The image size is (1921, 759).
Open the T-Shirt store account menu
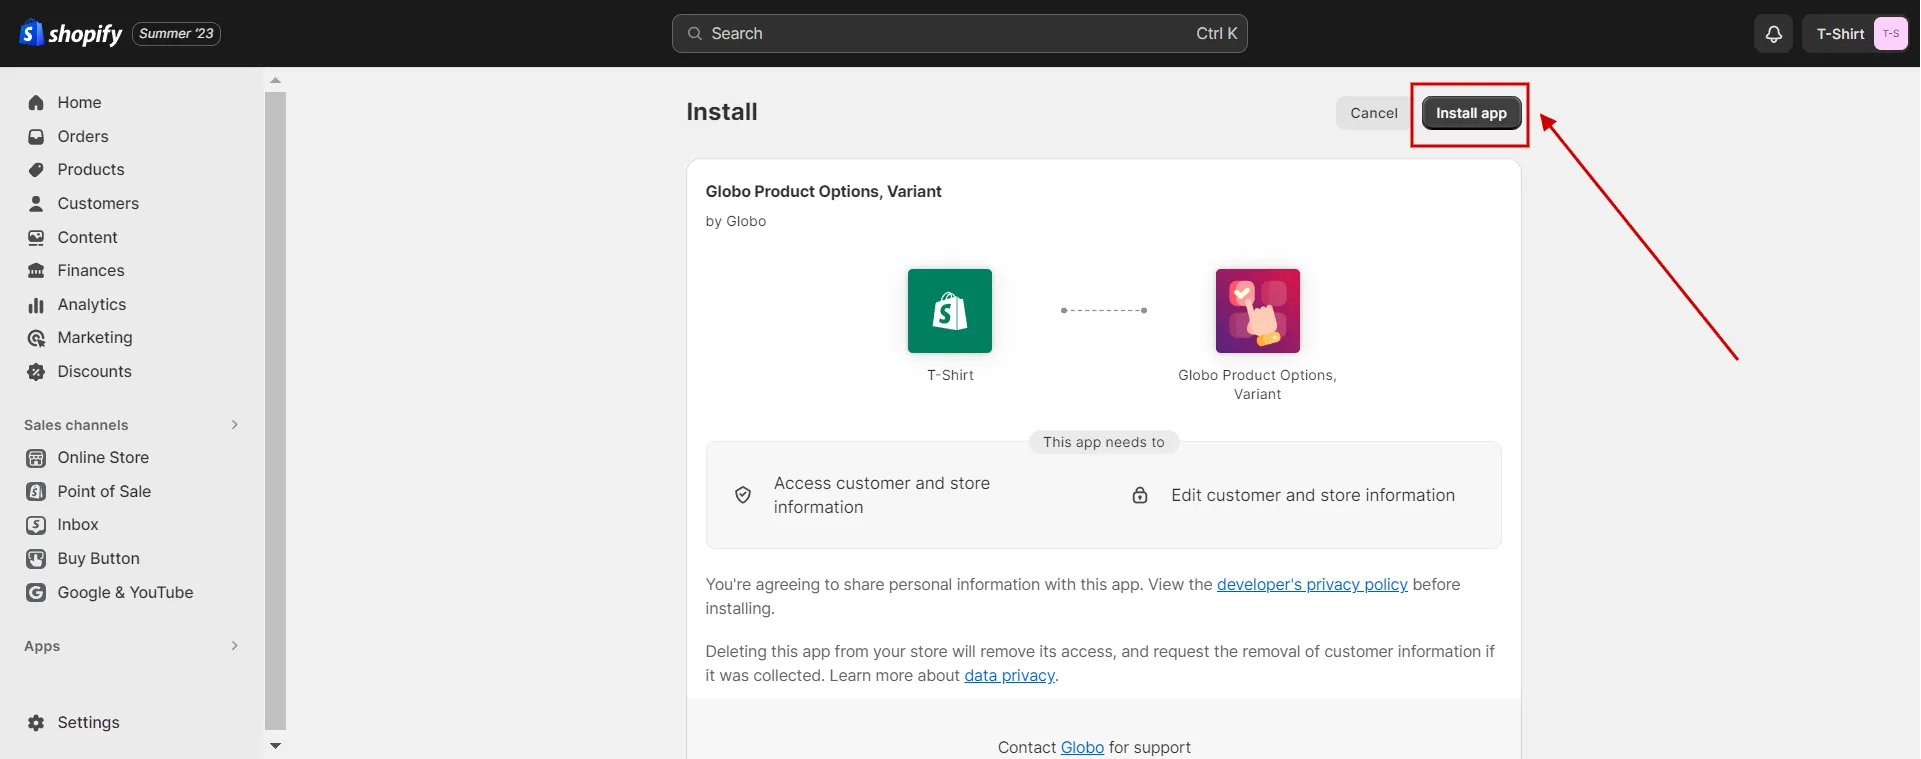pos(1857,34)
